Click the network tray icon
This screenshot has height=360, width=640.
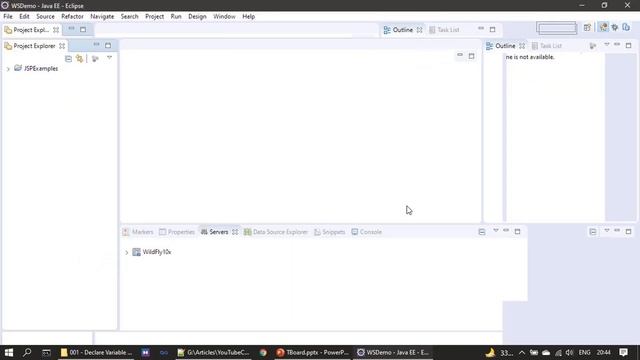coord(558,353)
